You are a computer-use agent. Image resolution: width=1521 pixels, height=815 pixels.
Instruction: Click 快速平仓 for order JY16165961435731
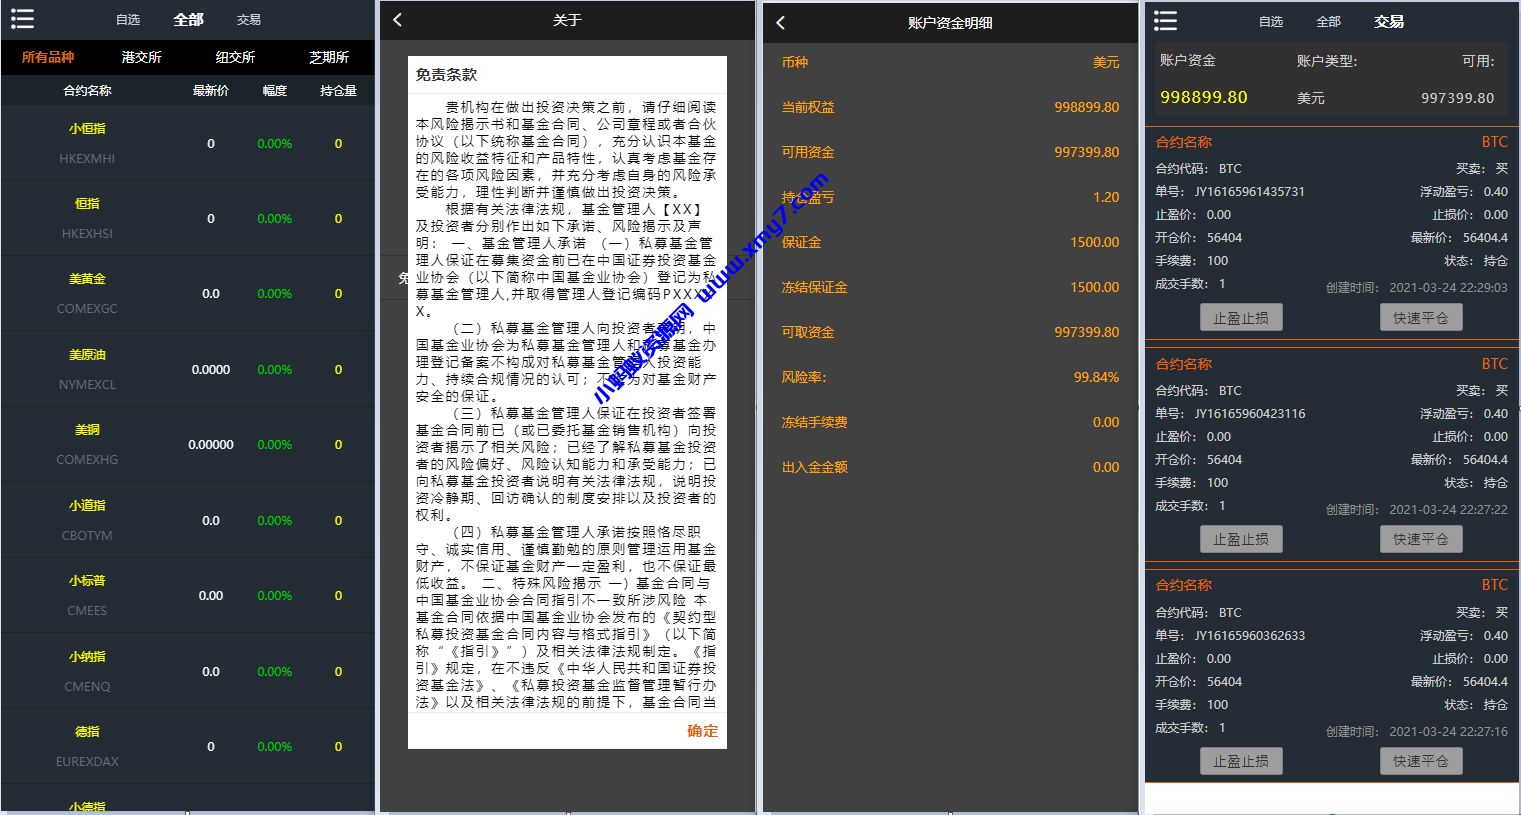[x=1421, y=318]
